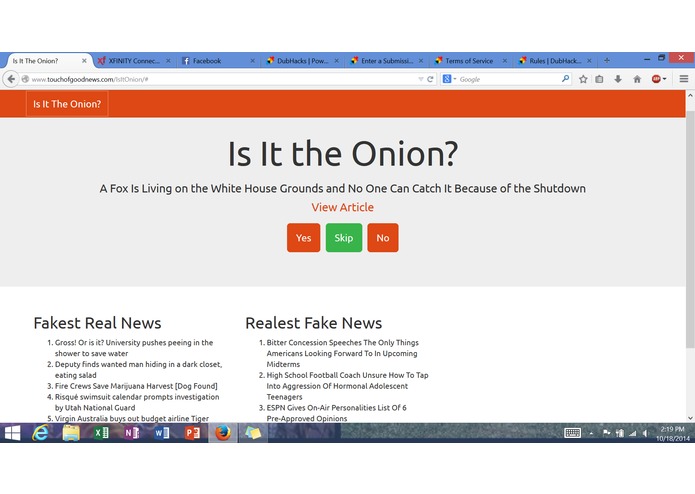This screenshot has height=494, width=695.
Task: Switch to the Enter a Submission tab
Action: tap(387, 61)
